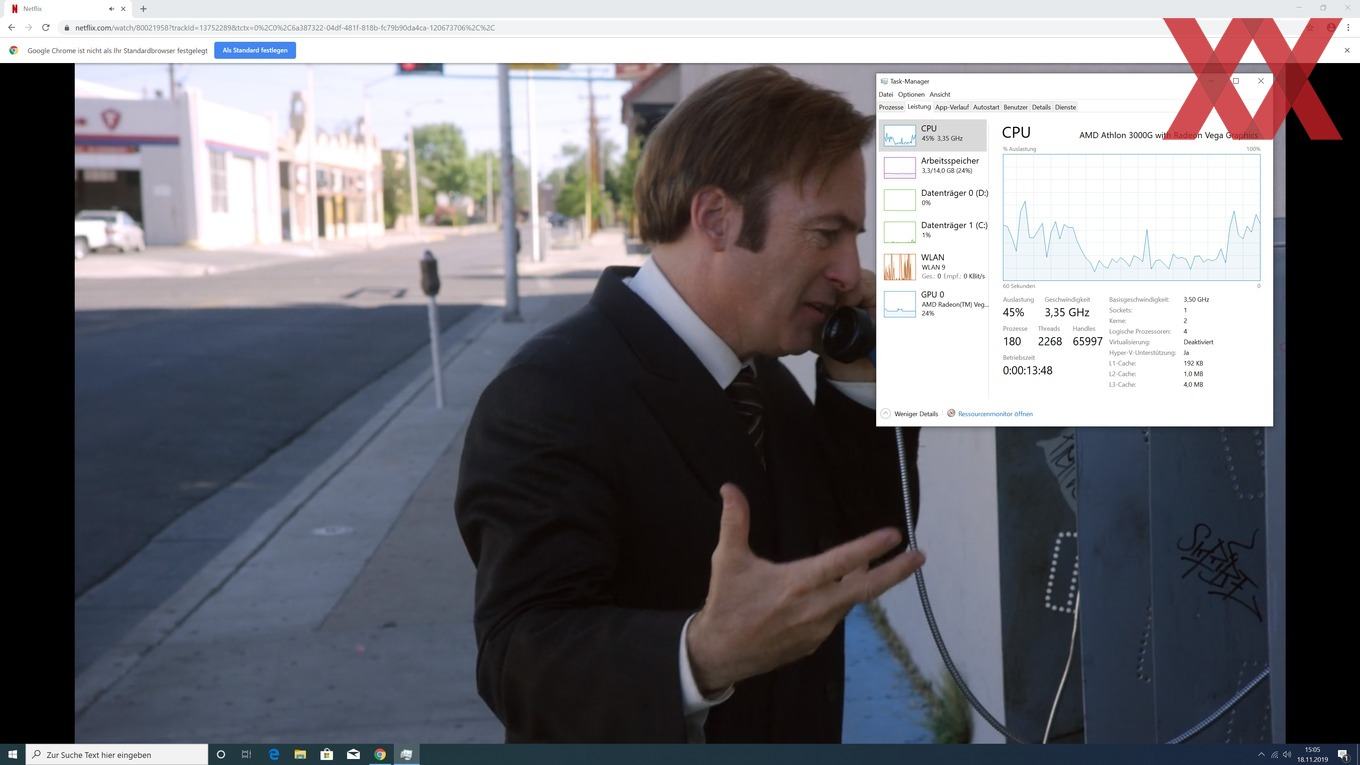Screen dimensions: 1360x765
Task: Switch to the Dienste tab
Action: (x=1066, y=107)
